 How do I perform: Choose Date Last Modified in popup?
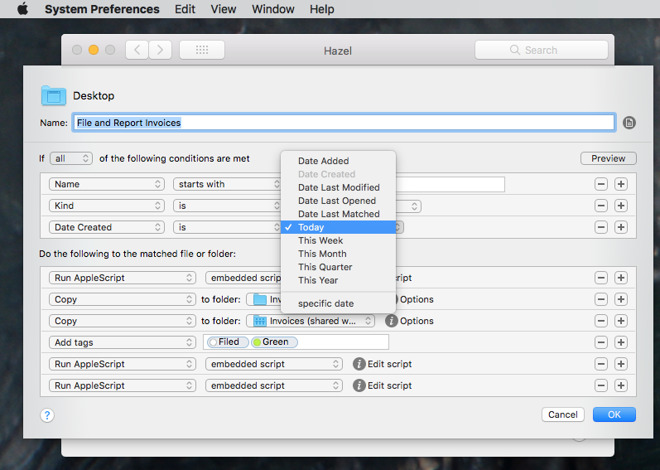pyautogui.click(x=338, y=187)
